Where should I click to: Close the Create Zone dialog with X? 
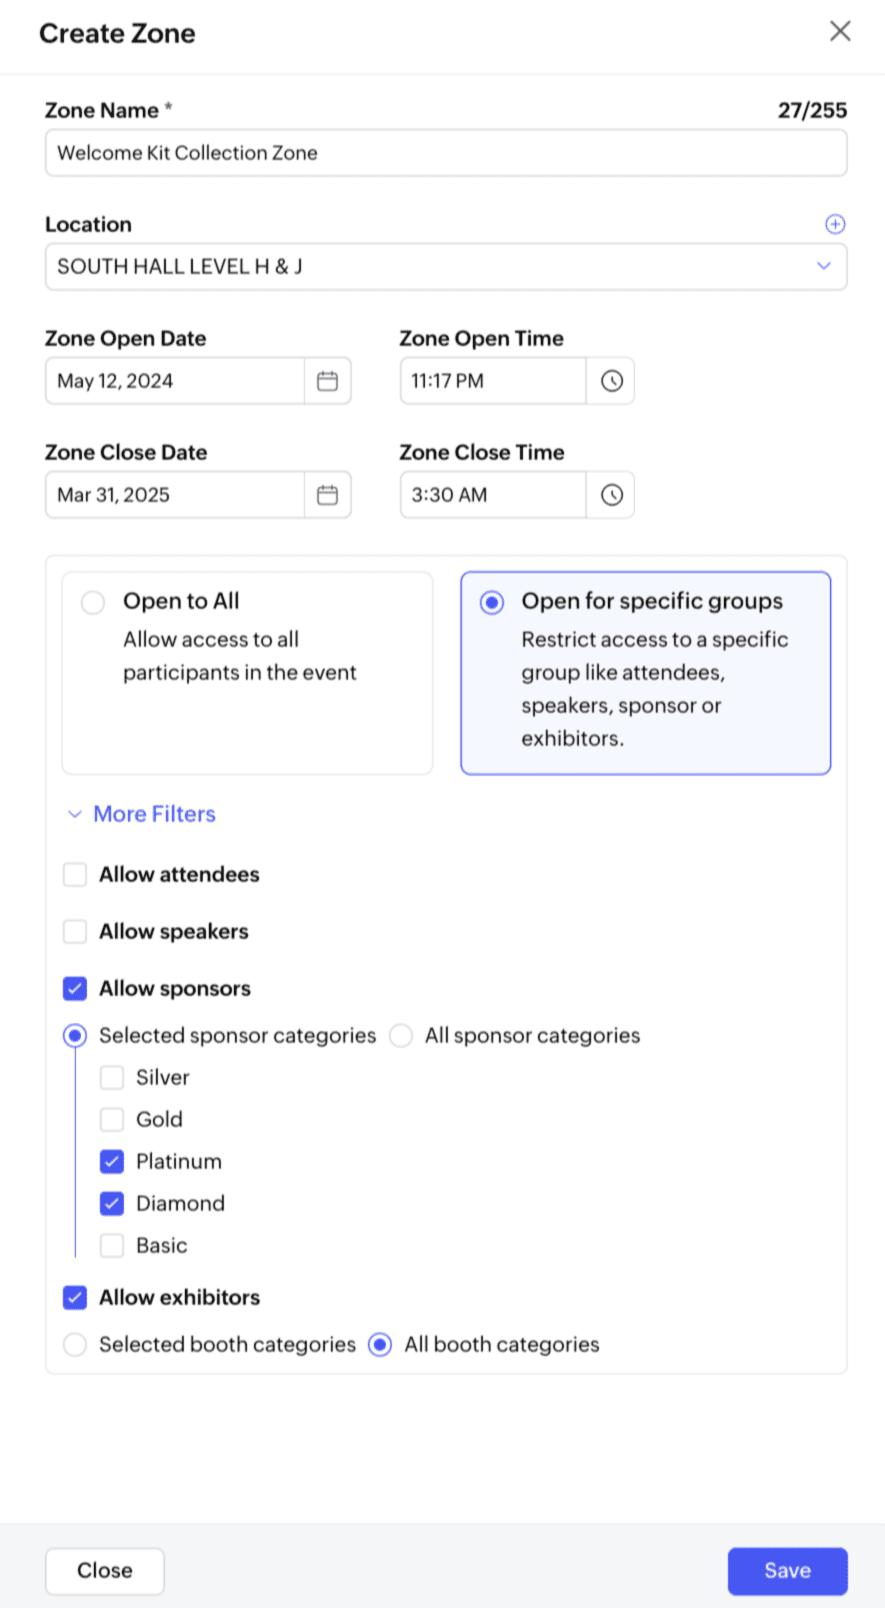pyautogui.click(x=840, y=31)
